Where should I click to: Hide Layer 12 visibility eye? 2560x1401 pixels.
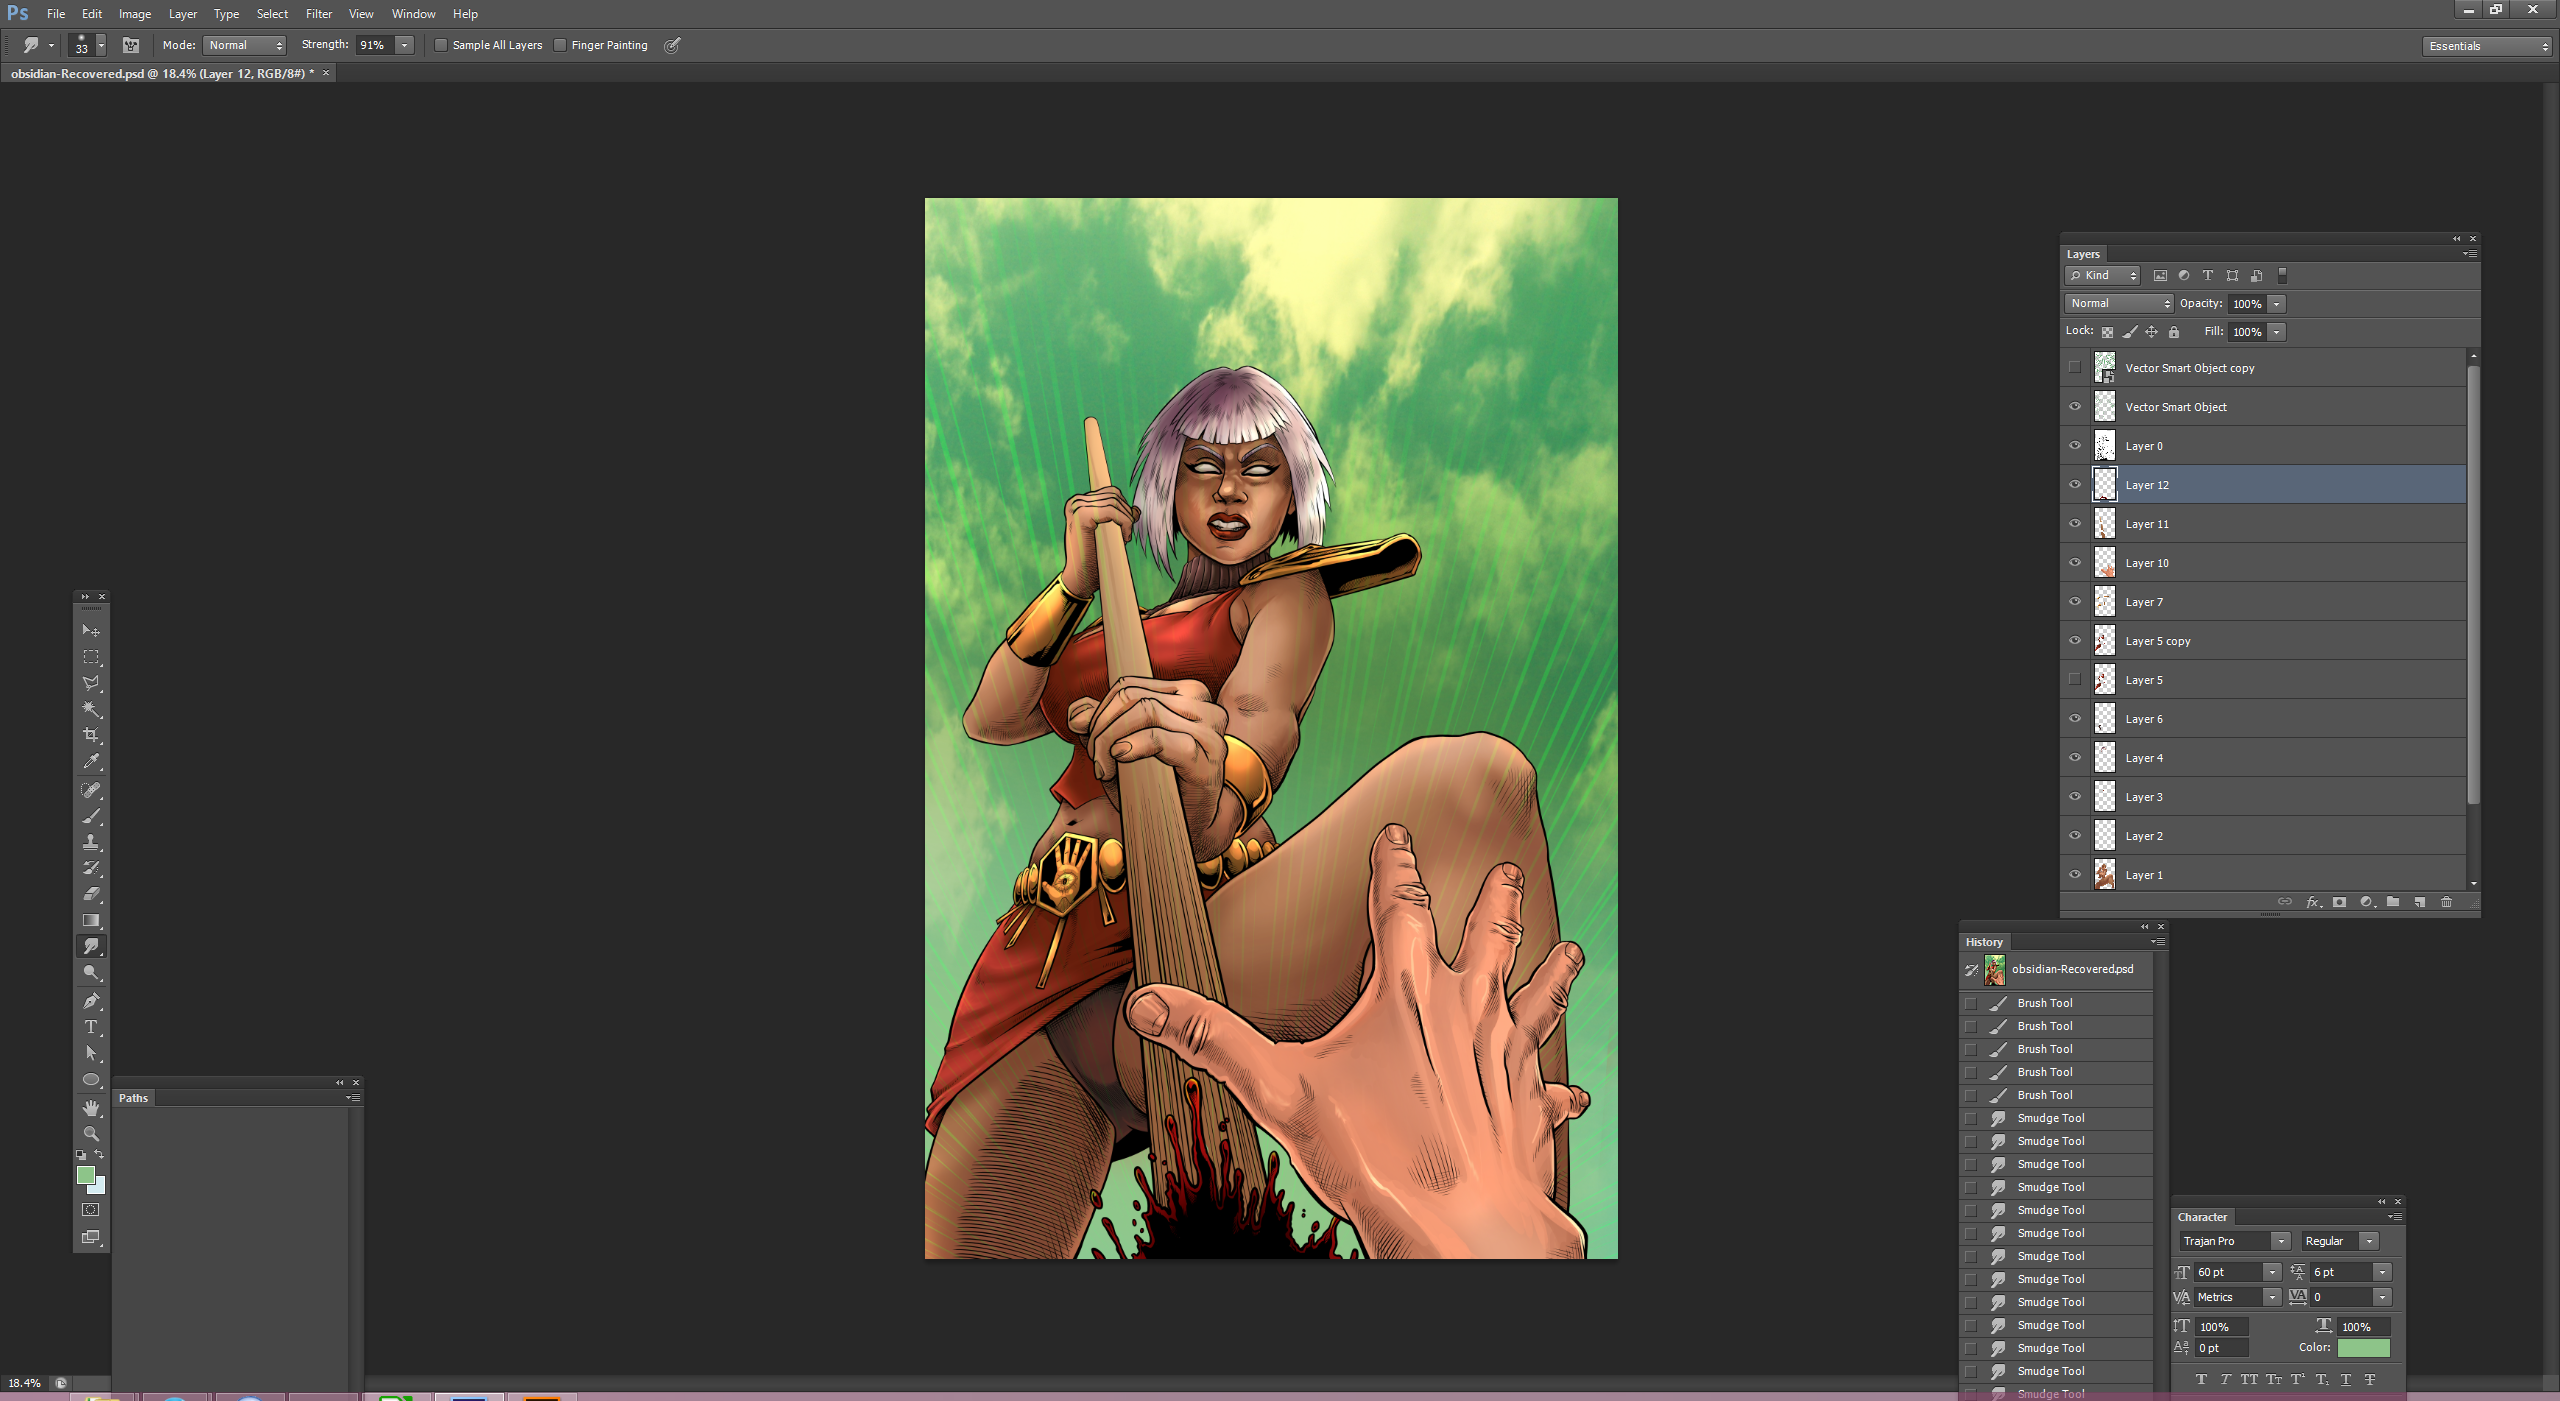[2075, 485]
